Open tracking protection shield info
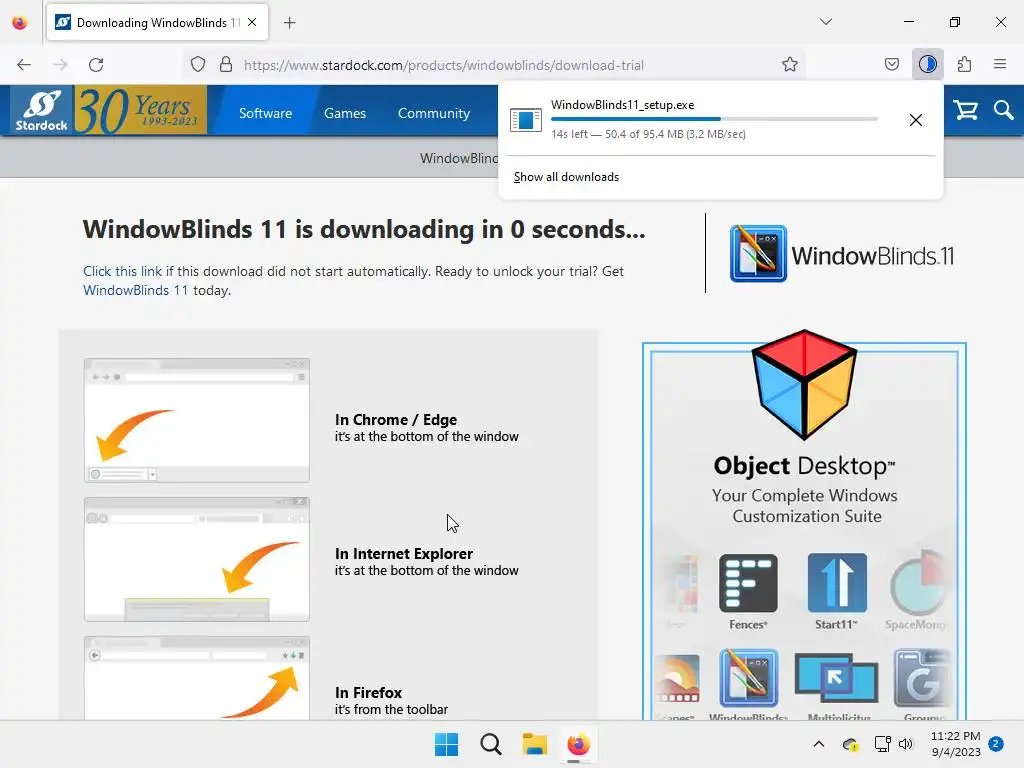1024x768 pixels. pos(198,65)
